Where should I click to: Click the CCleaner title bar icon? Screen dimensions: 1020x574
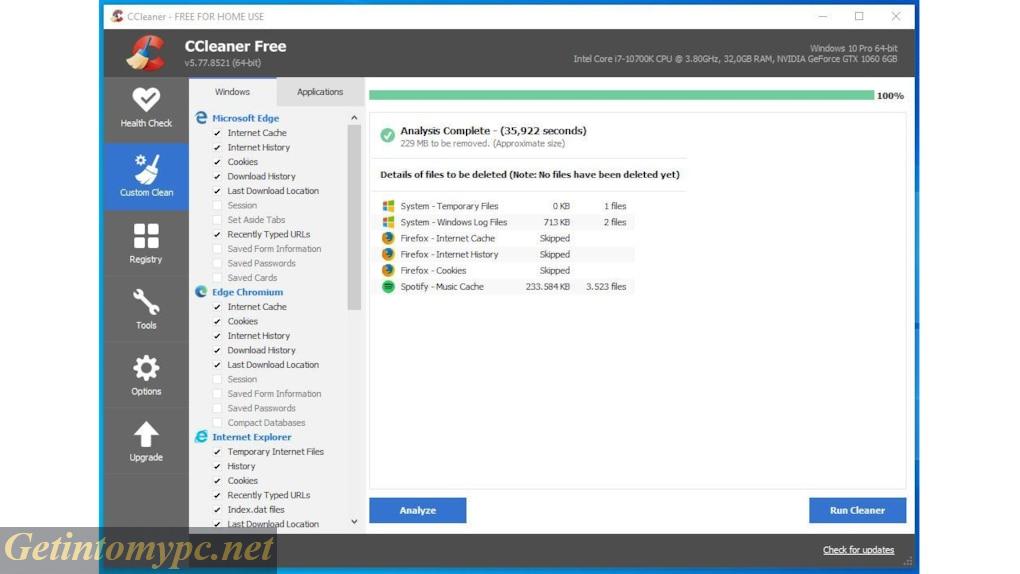(x=117, y=16)
